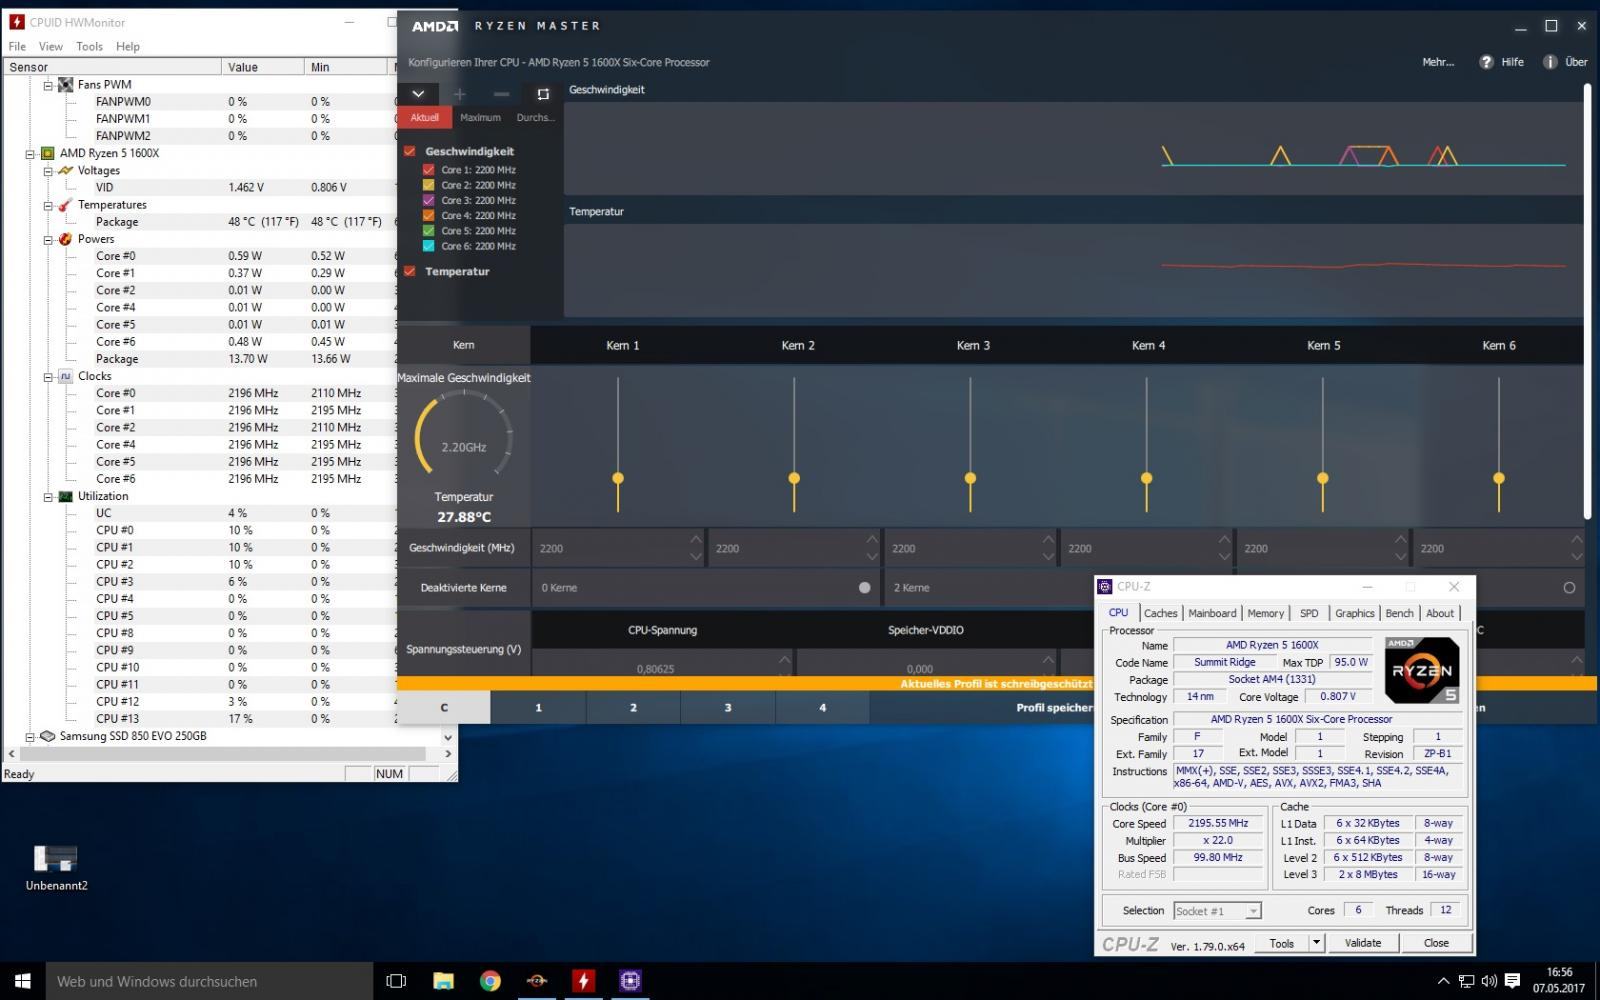Open HWMonitor File menu
The width and height of the screenshot is (1600, 1000).
(x=17, y=46)
